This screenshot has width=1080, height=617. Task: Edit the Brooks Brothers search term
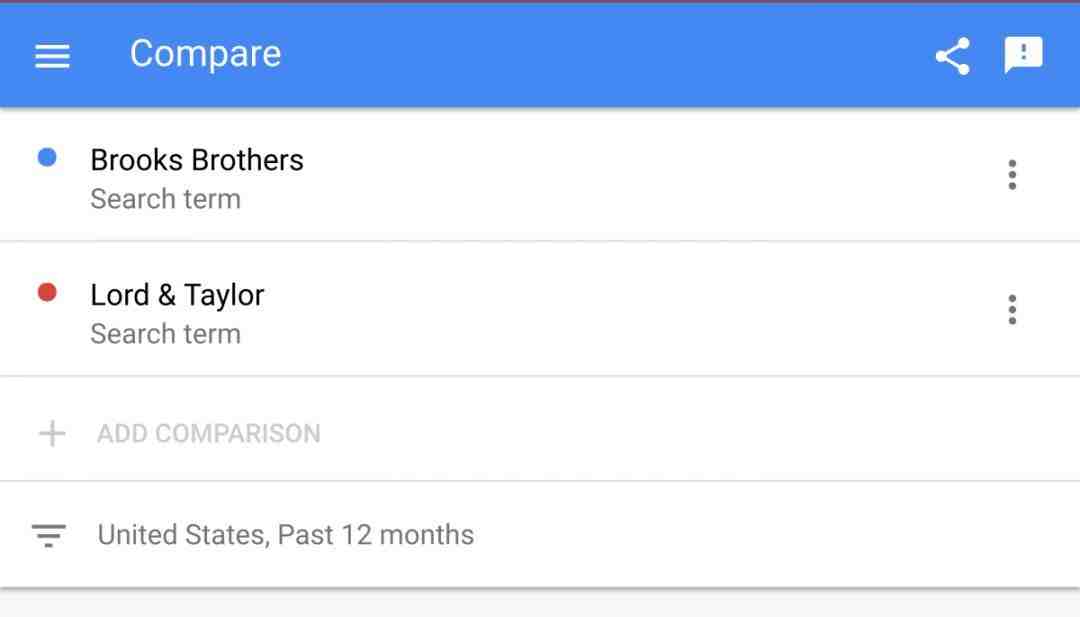point(197,160)
